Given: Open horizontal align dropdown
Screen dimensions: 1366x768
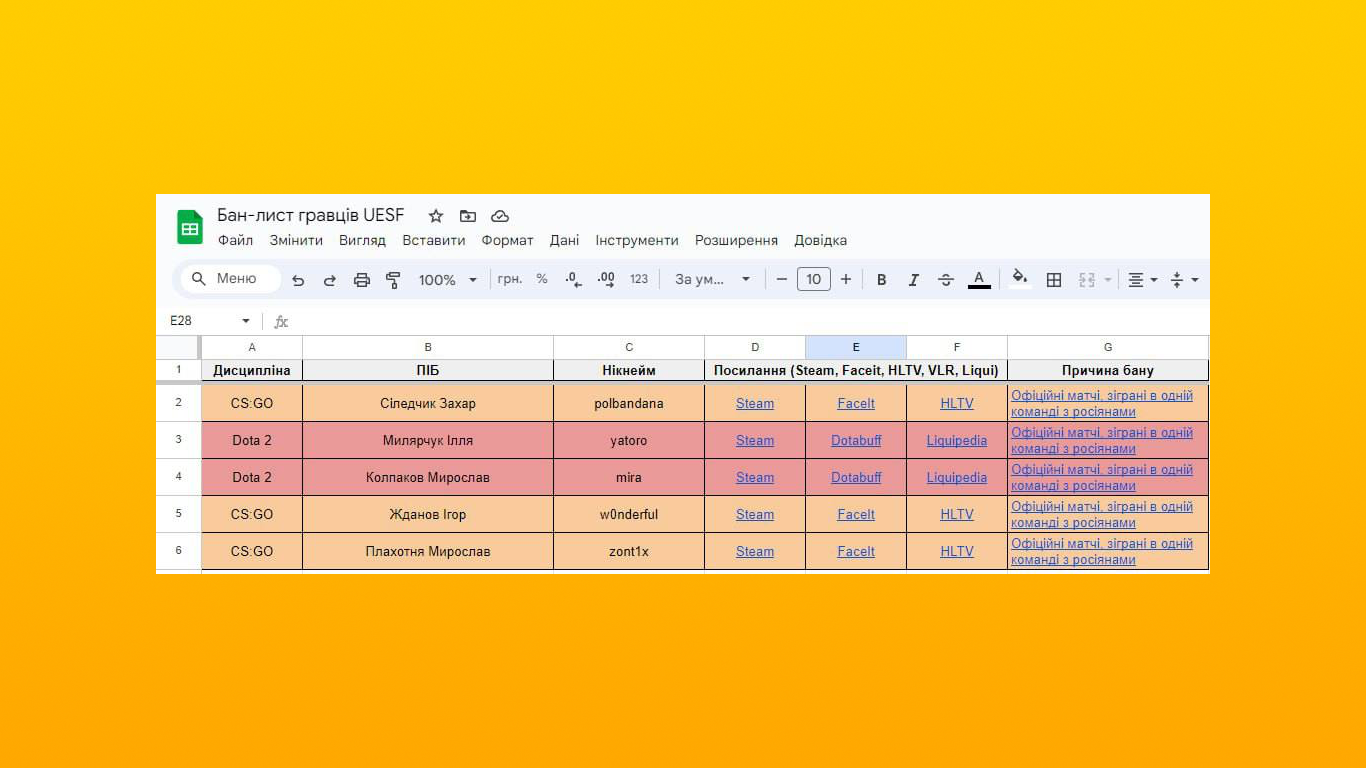Looking at the screenshot, I should [1142, 280].
